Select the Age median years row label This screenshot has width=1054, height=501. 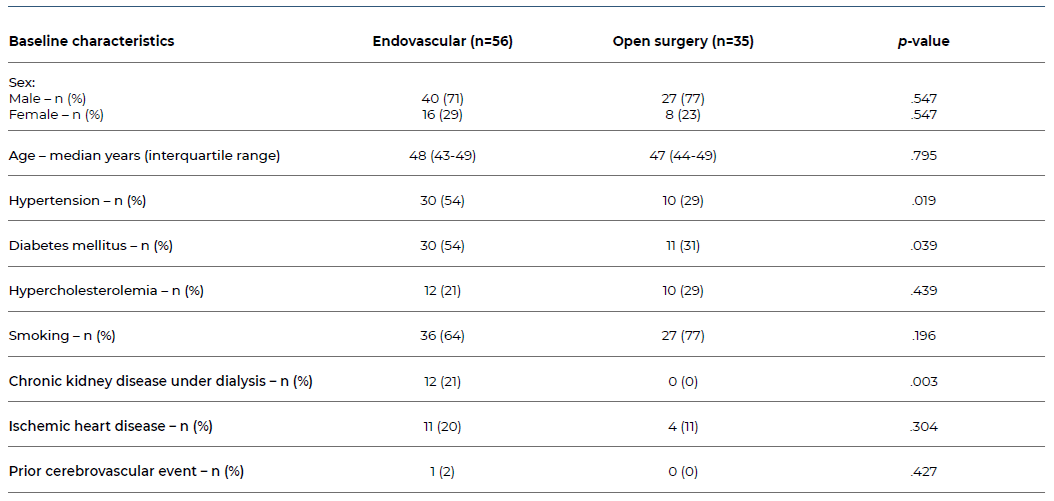(144, 156)
